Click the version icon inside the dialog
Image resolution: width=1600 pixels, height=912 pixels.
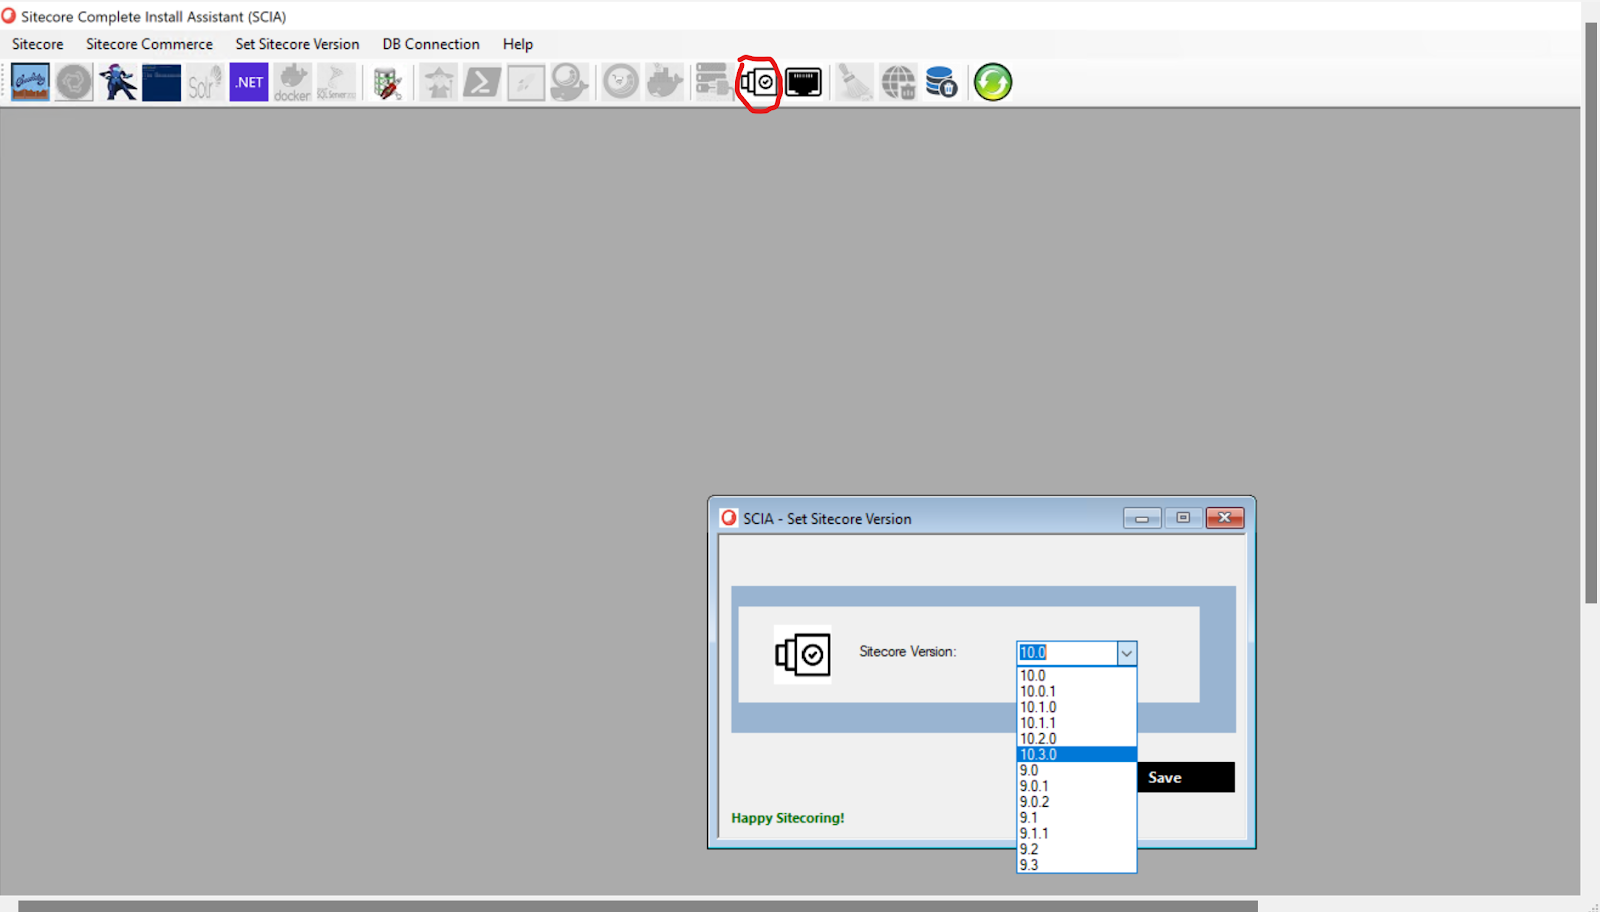pyautogui.click(x=802, y=655)
